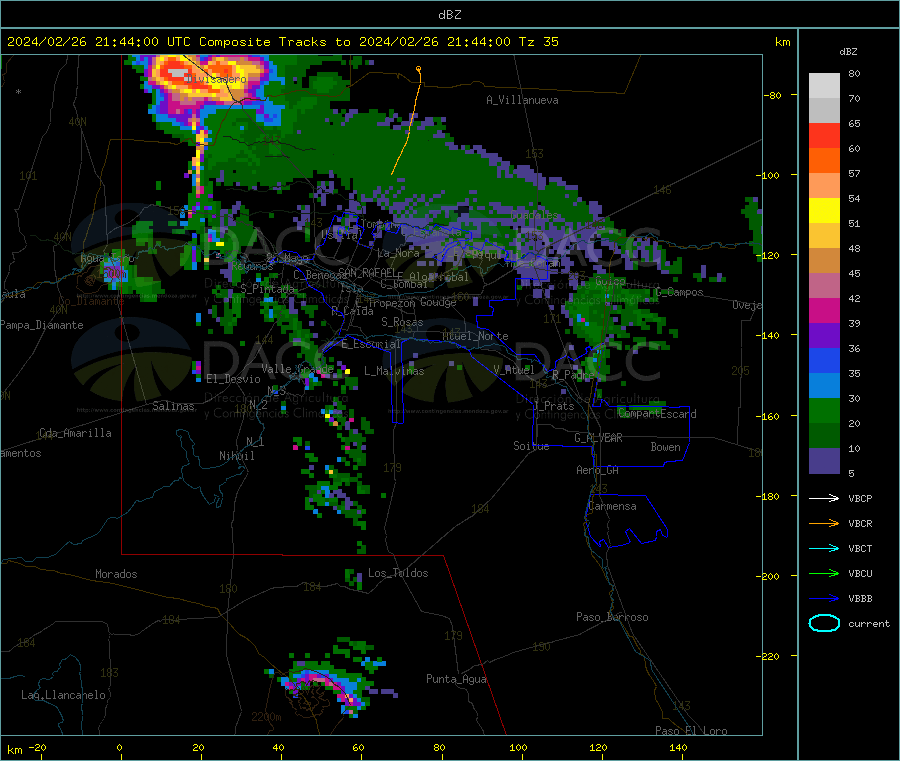Click the '-220' km tick on right axis
900x761 pixels.
tap(768, 657)
